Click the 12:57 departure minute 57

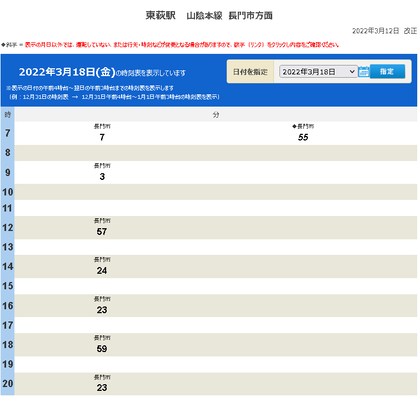coord(102,232)
